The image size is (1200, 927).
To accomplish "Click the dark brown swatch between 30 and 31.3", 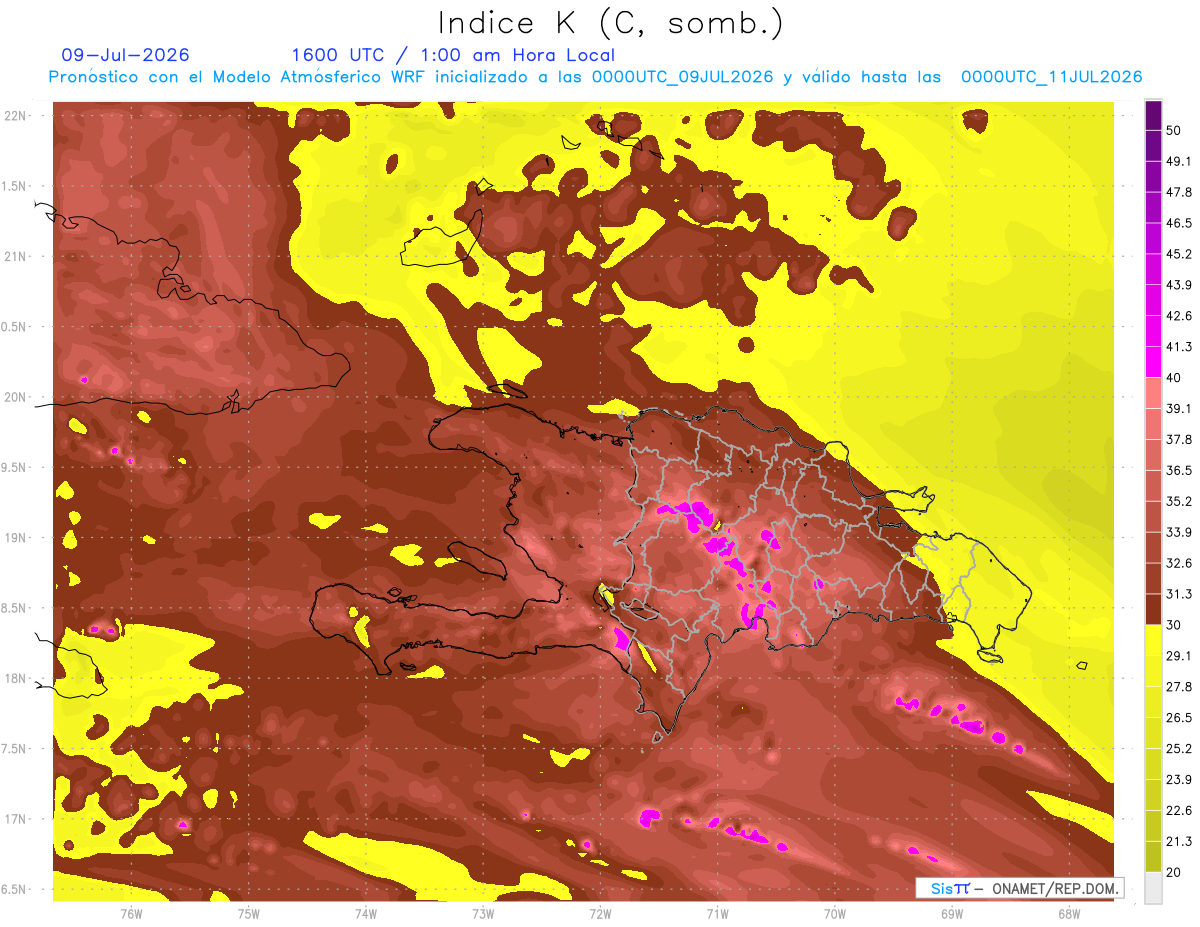I will pyautogui.click(x=1153, y=609).
